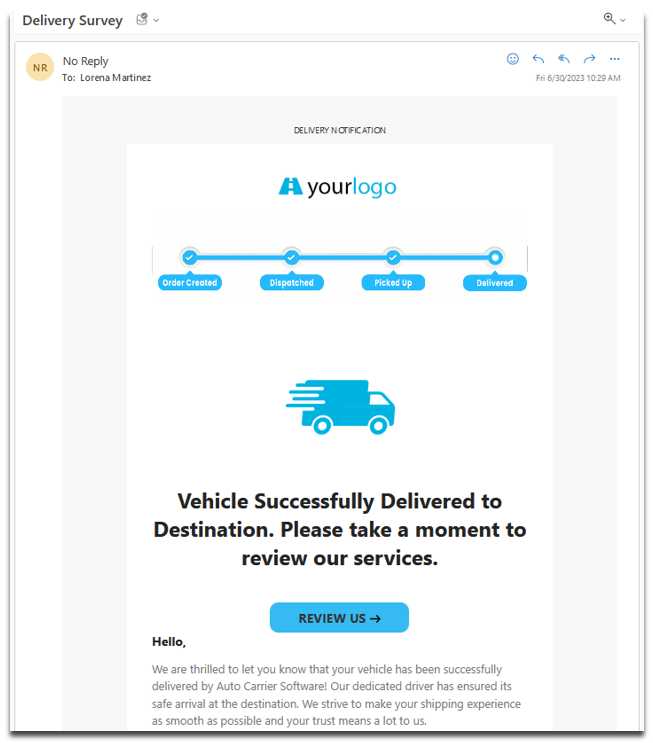Click the emoji reaction smiley icon
Image resolution: width=653 pixels, height=743 pixels.
pyautogui.click(x=512, y=59)
